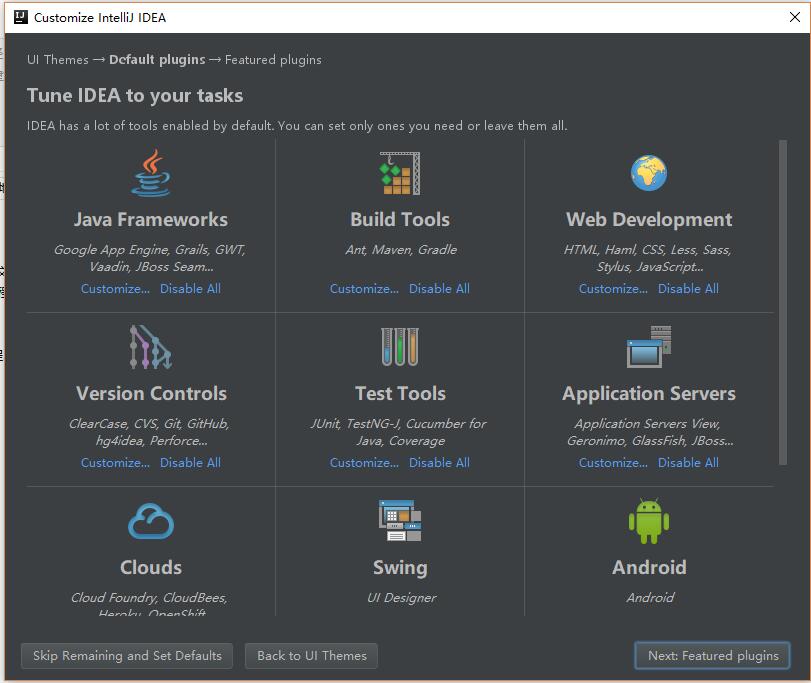Click the 'Ant, Maven, Gradle' description
This screenshot has width=811, height=683.
pyautogui.click(x=401, y=250)
